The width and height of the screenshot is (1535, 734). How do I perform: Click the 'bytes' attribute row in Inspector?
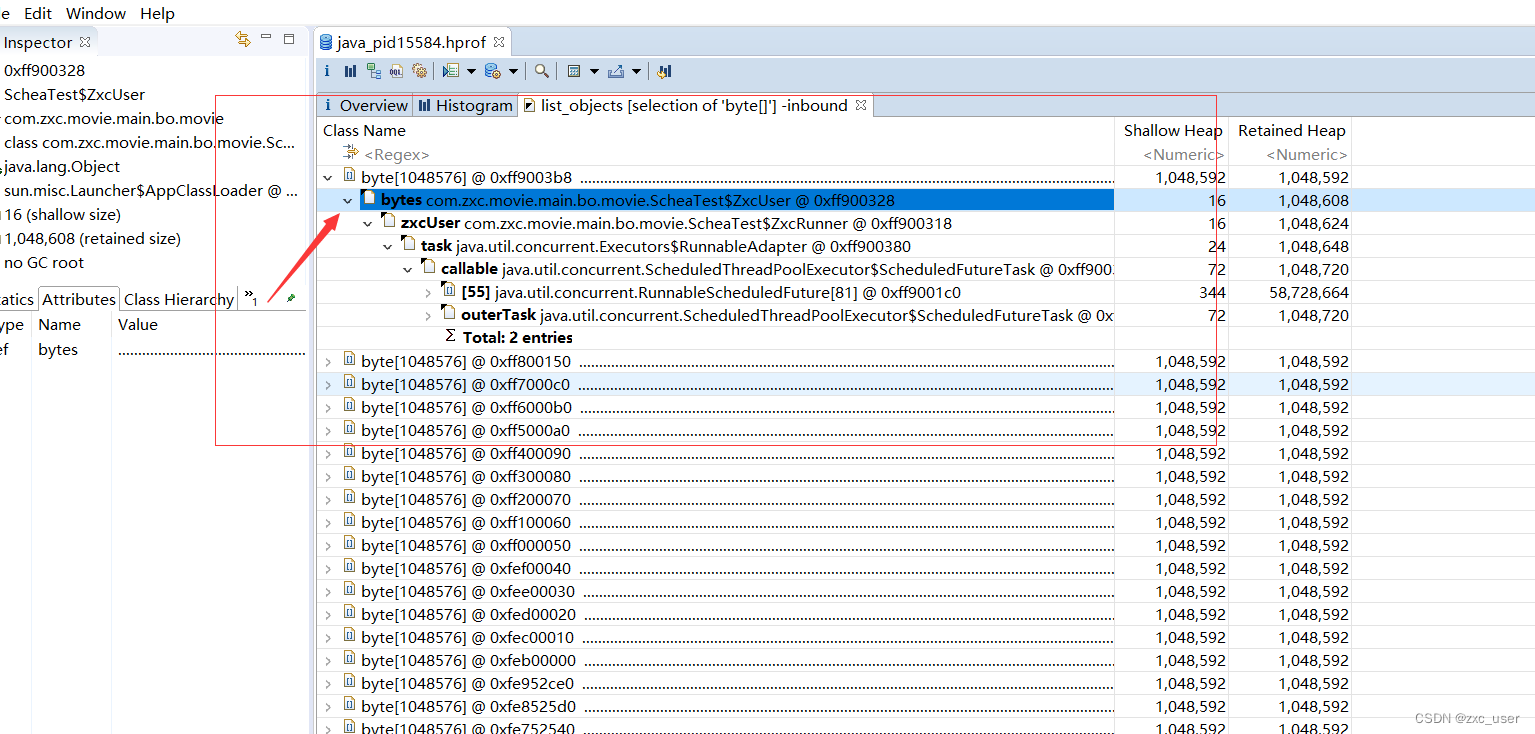coord(153,350)
